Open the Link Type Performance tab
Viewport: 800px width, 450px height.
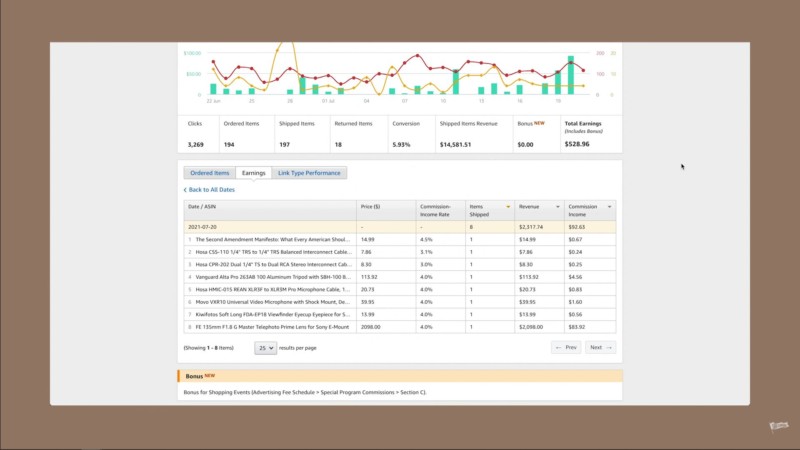pyautogui.click(x=309, y=173)
